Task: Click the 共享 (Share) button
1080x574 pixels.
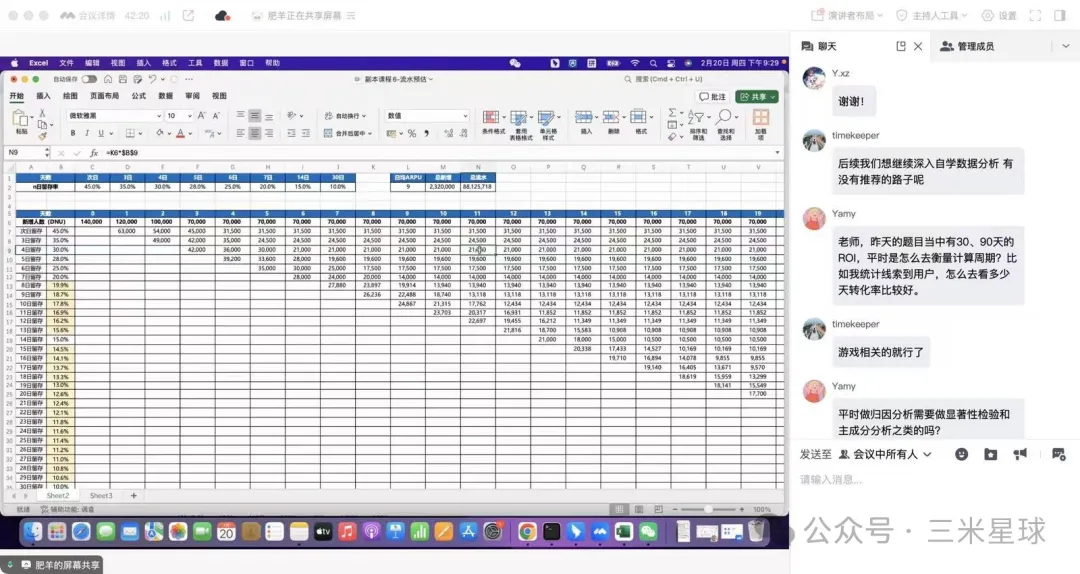Action: (x=756, y=97)
